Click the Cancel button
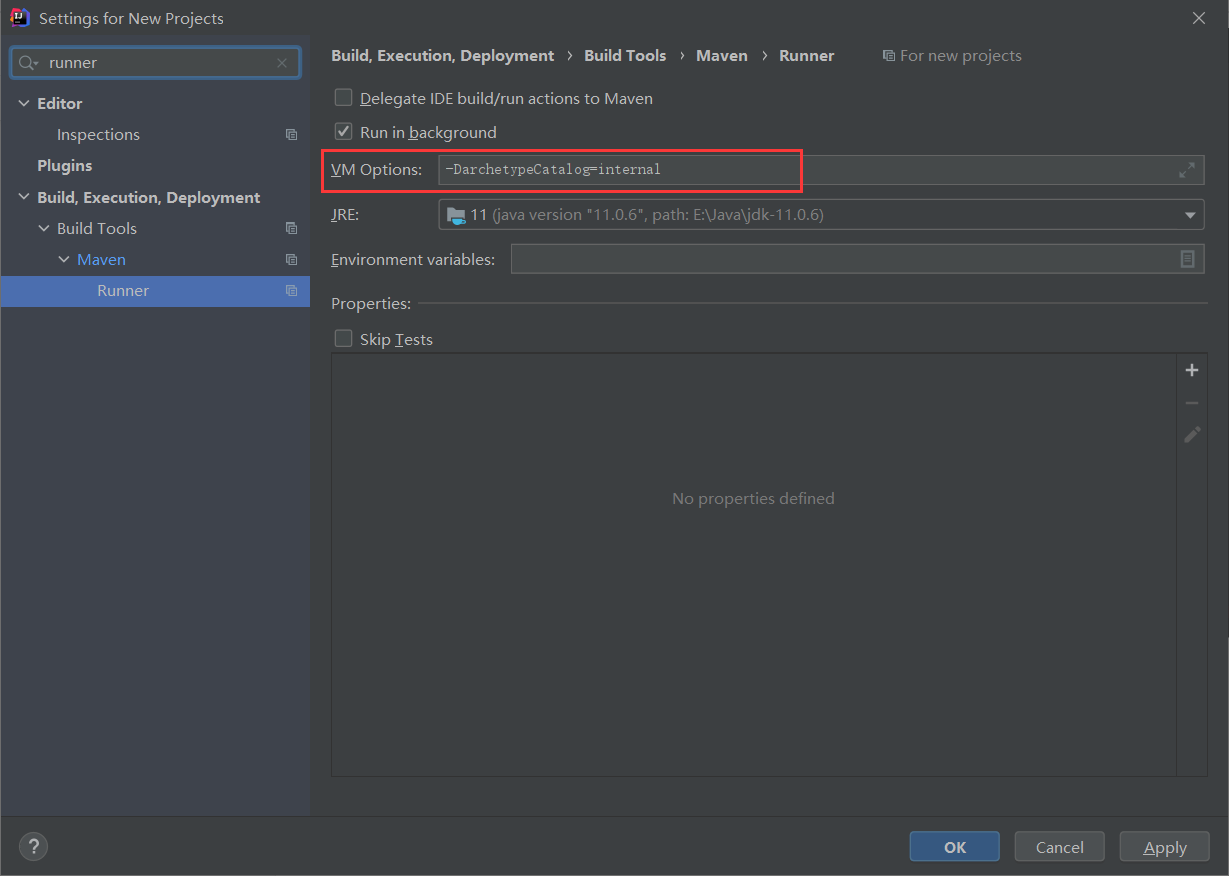This screenshot has height=876, width=1229. click(x=1060, y=847)
